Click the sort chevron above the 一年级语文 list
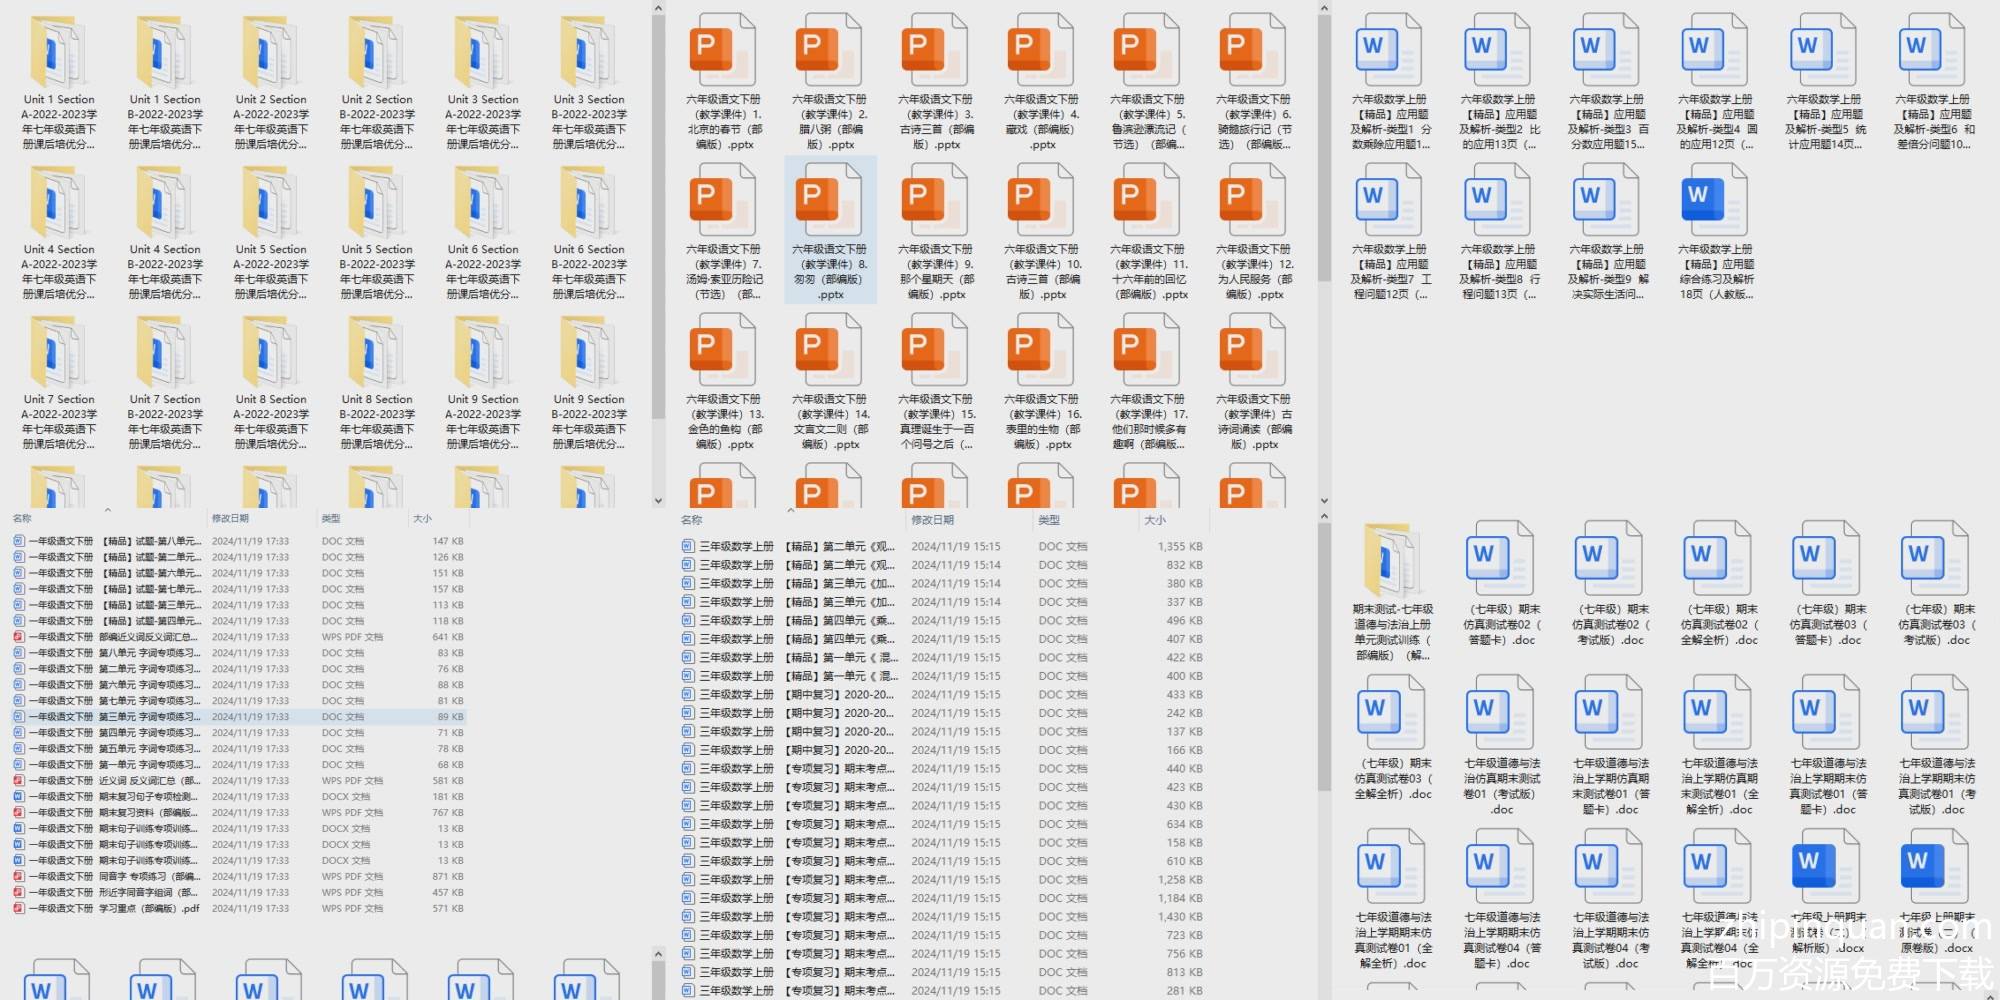 [x=108, y=510]
